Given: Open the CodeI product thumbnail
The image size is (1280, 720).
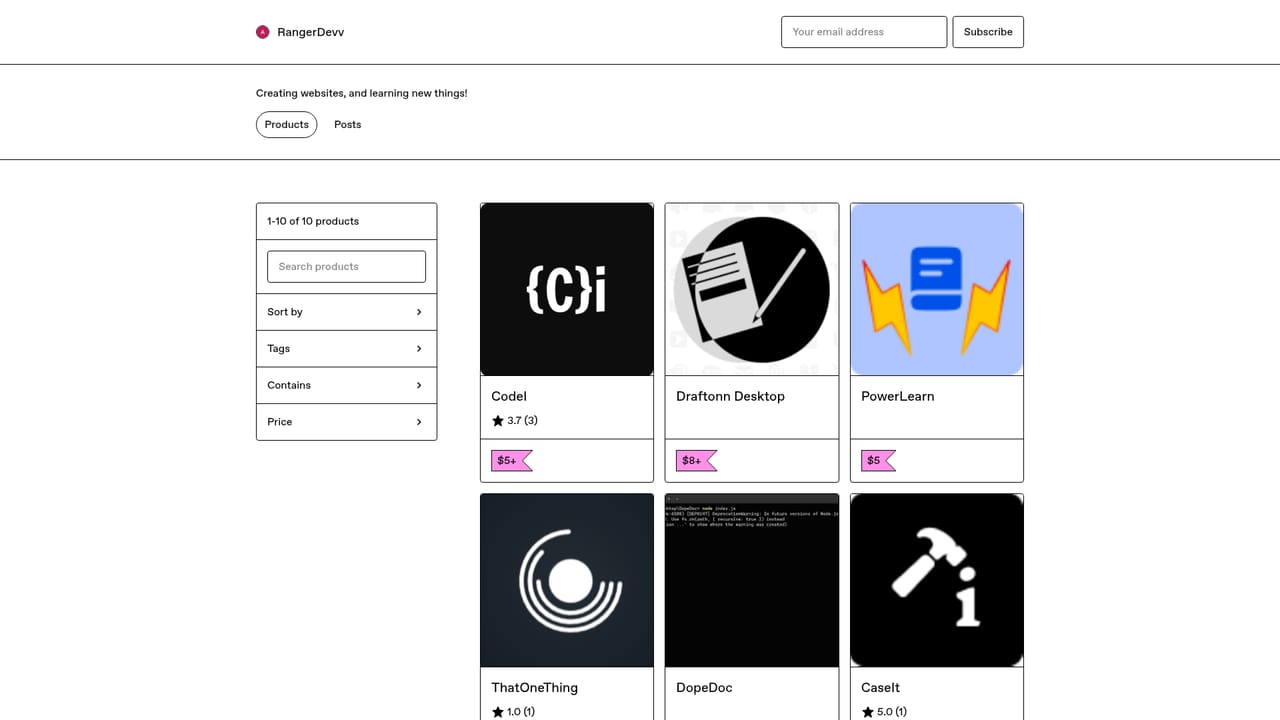Looking at the screenshot, I should tap(567, 290).
